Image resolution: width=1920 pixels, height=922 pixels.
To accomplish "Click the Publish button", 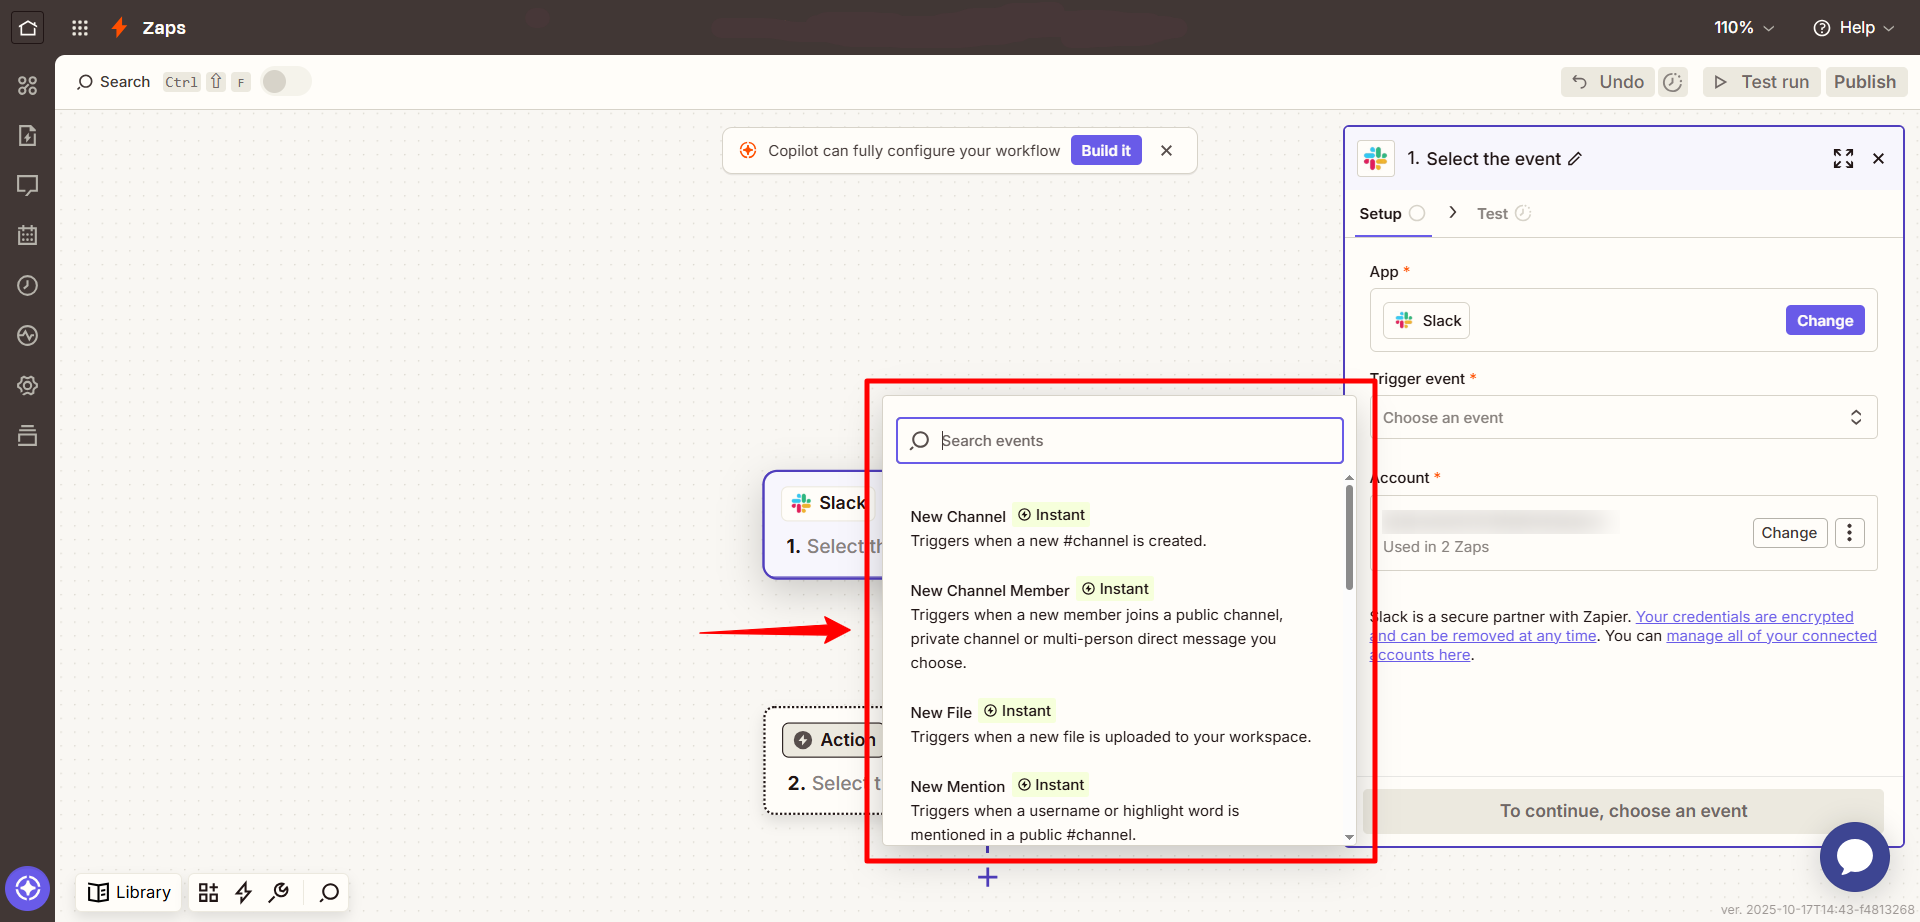I will 1865,82.
